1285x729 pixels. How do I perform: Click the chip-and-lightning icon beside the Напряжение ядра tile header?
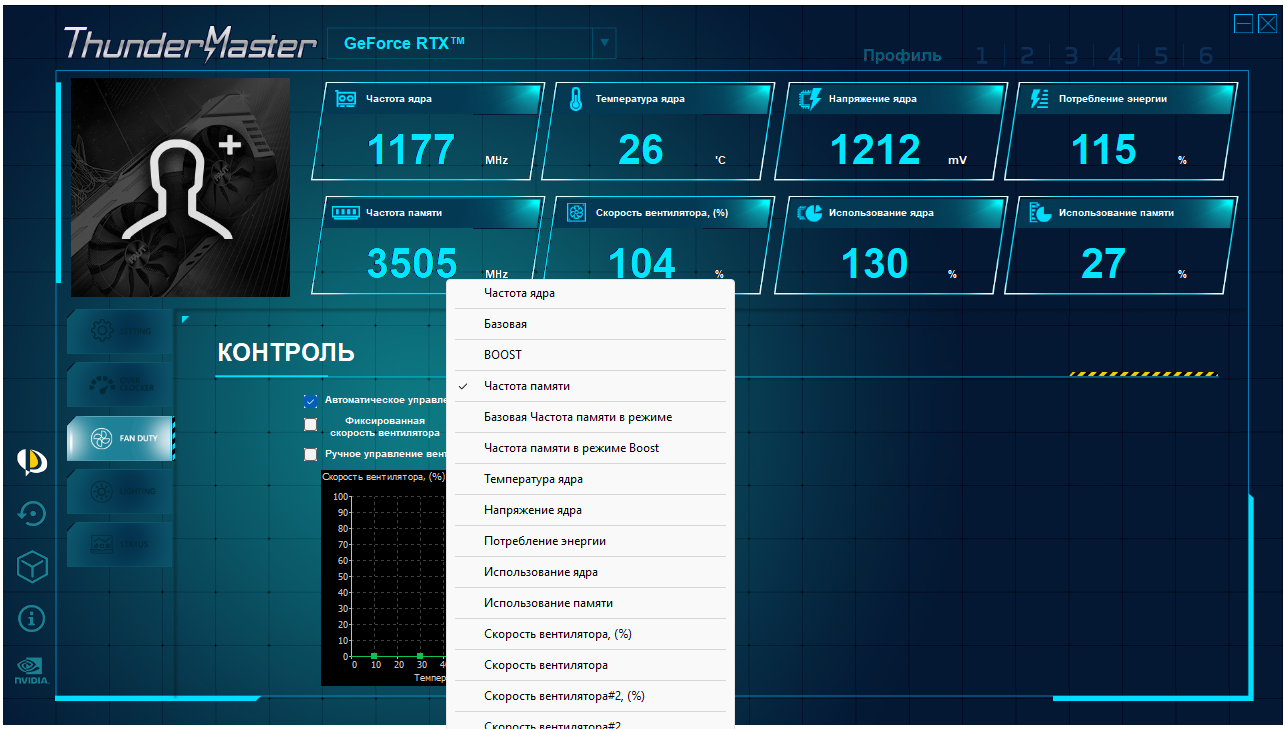click(x=809, y=98)
